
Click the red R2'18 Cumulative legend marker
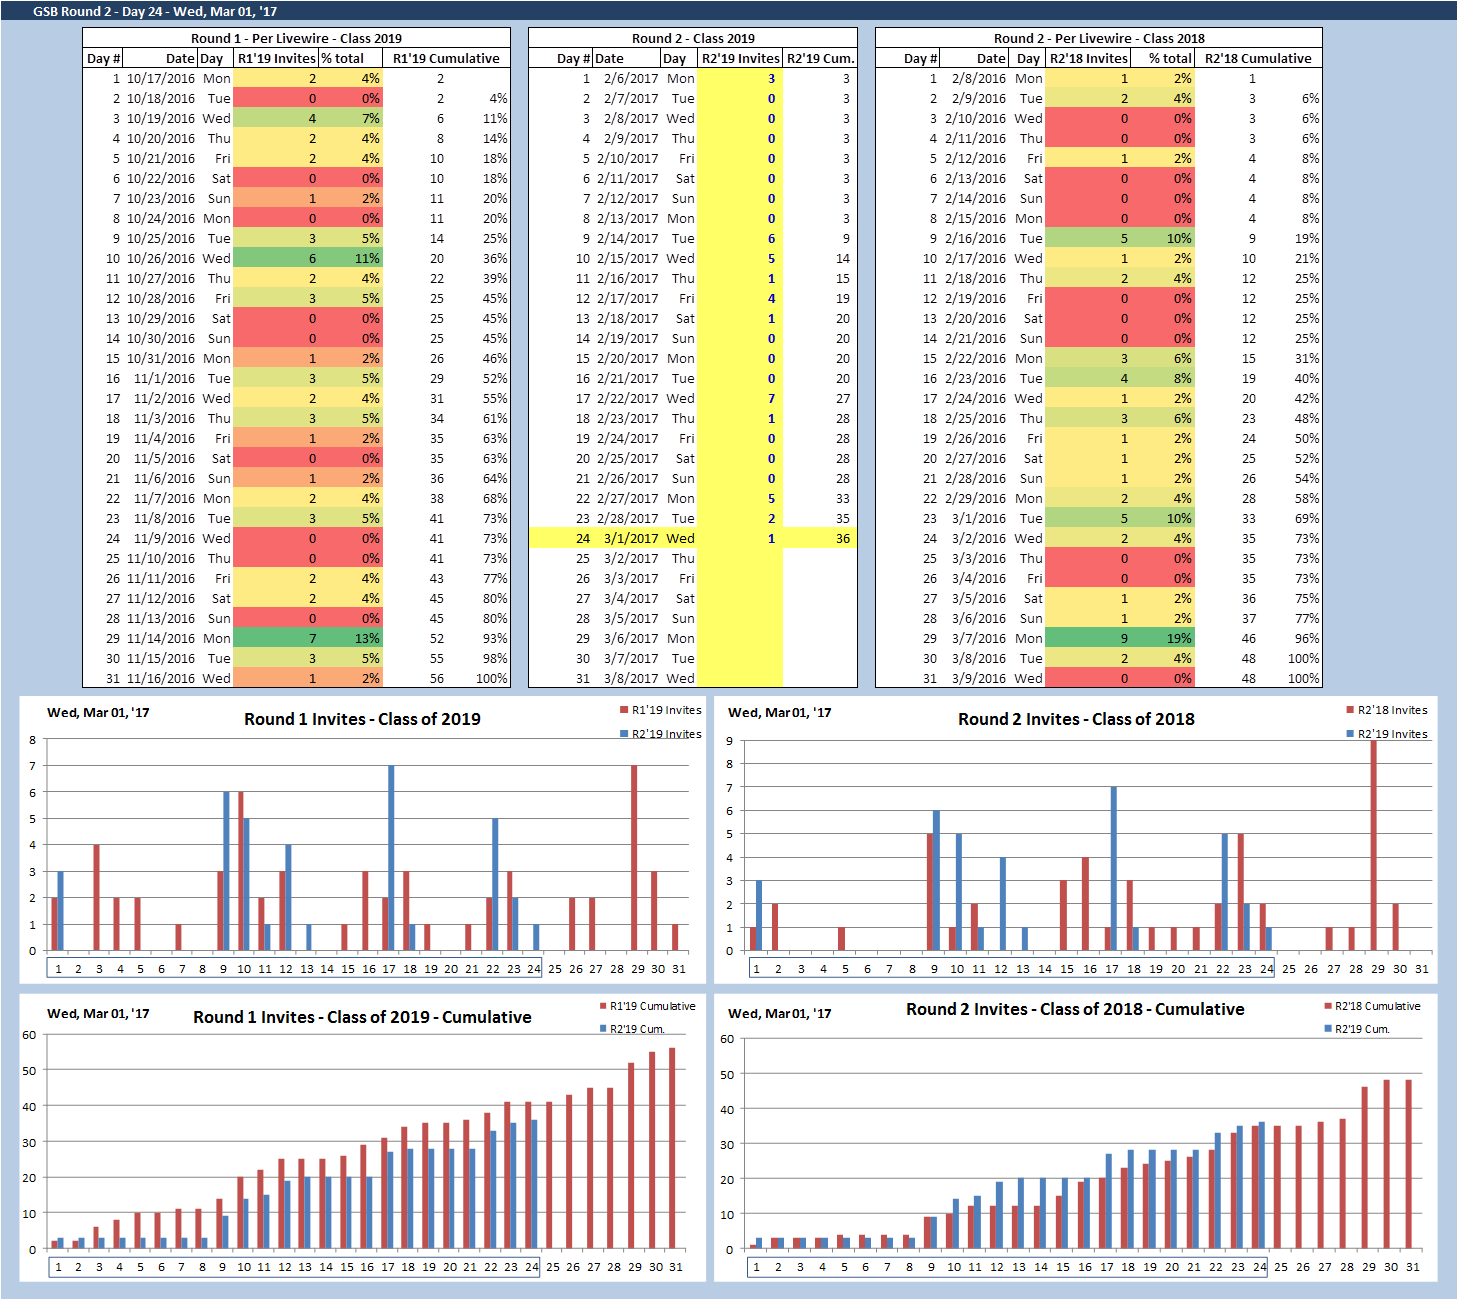(1328, 1007)
